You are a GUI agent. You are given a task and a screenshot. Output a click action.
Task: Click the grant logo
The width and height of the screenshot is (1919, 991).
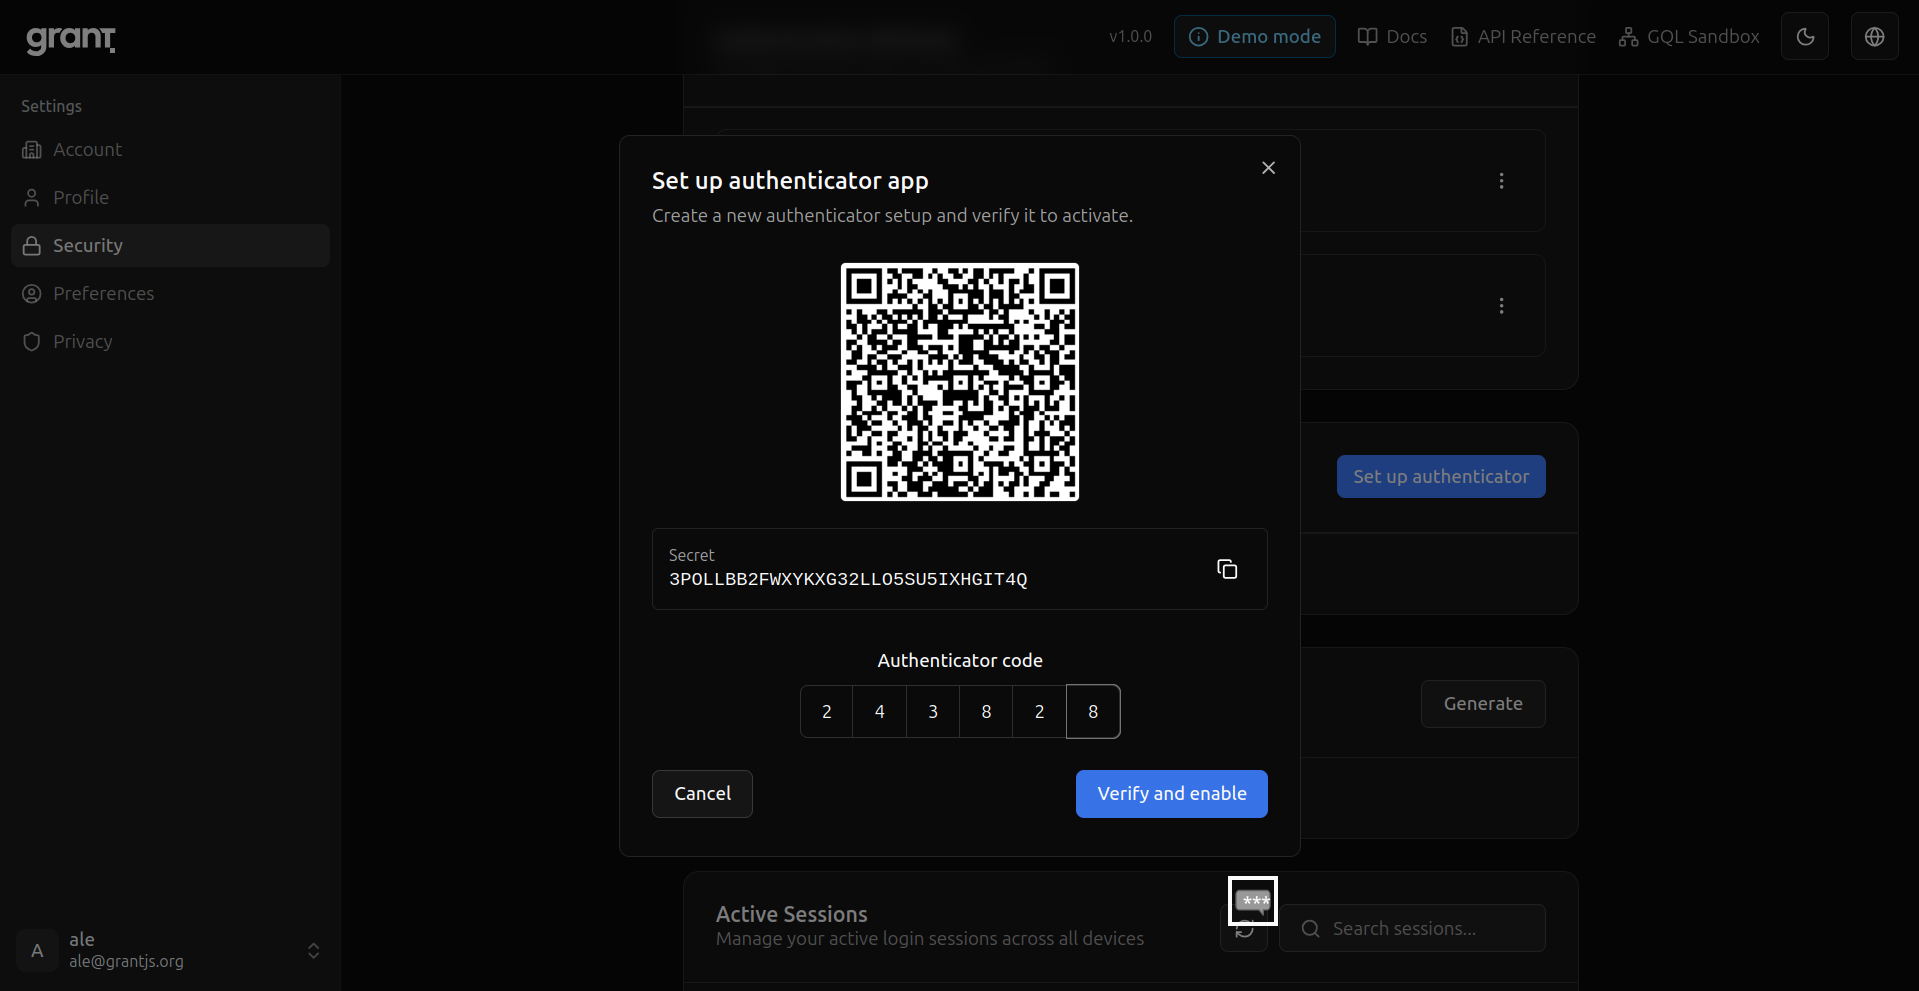(71, 39)
